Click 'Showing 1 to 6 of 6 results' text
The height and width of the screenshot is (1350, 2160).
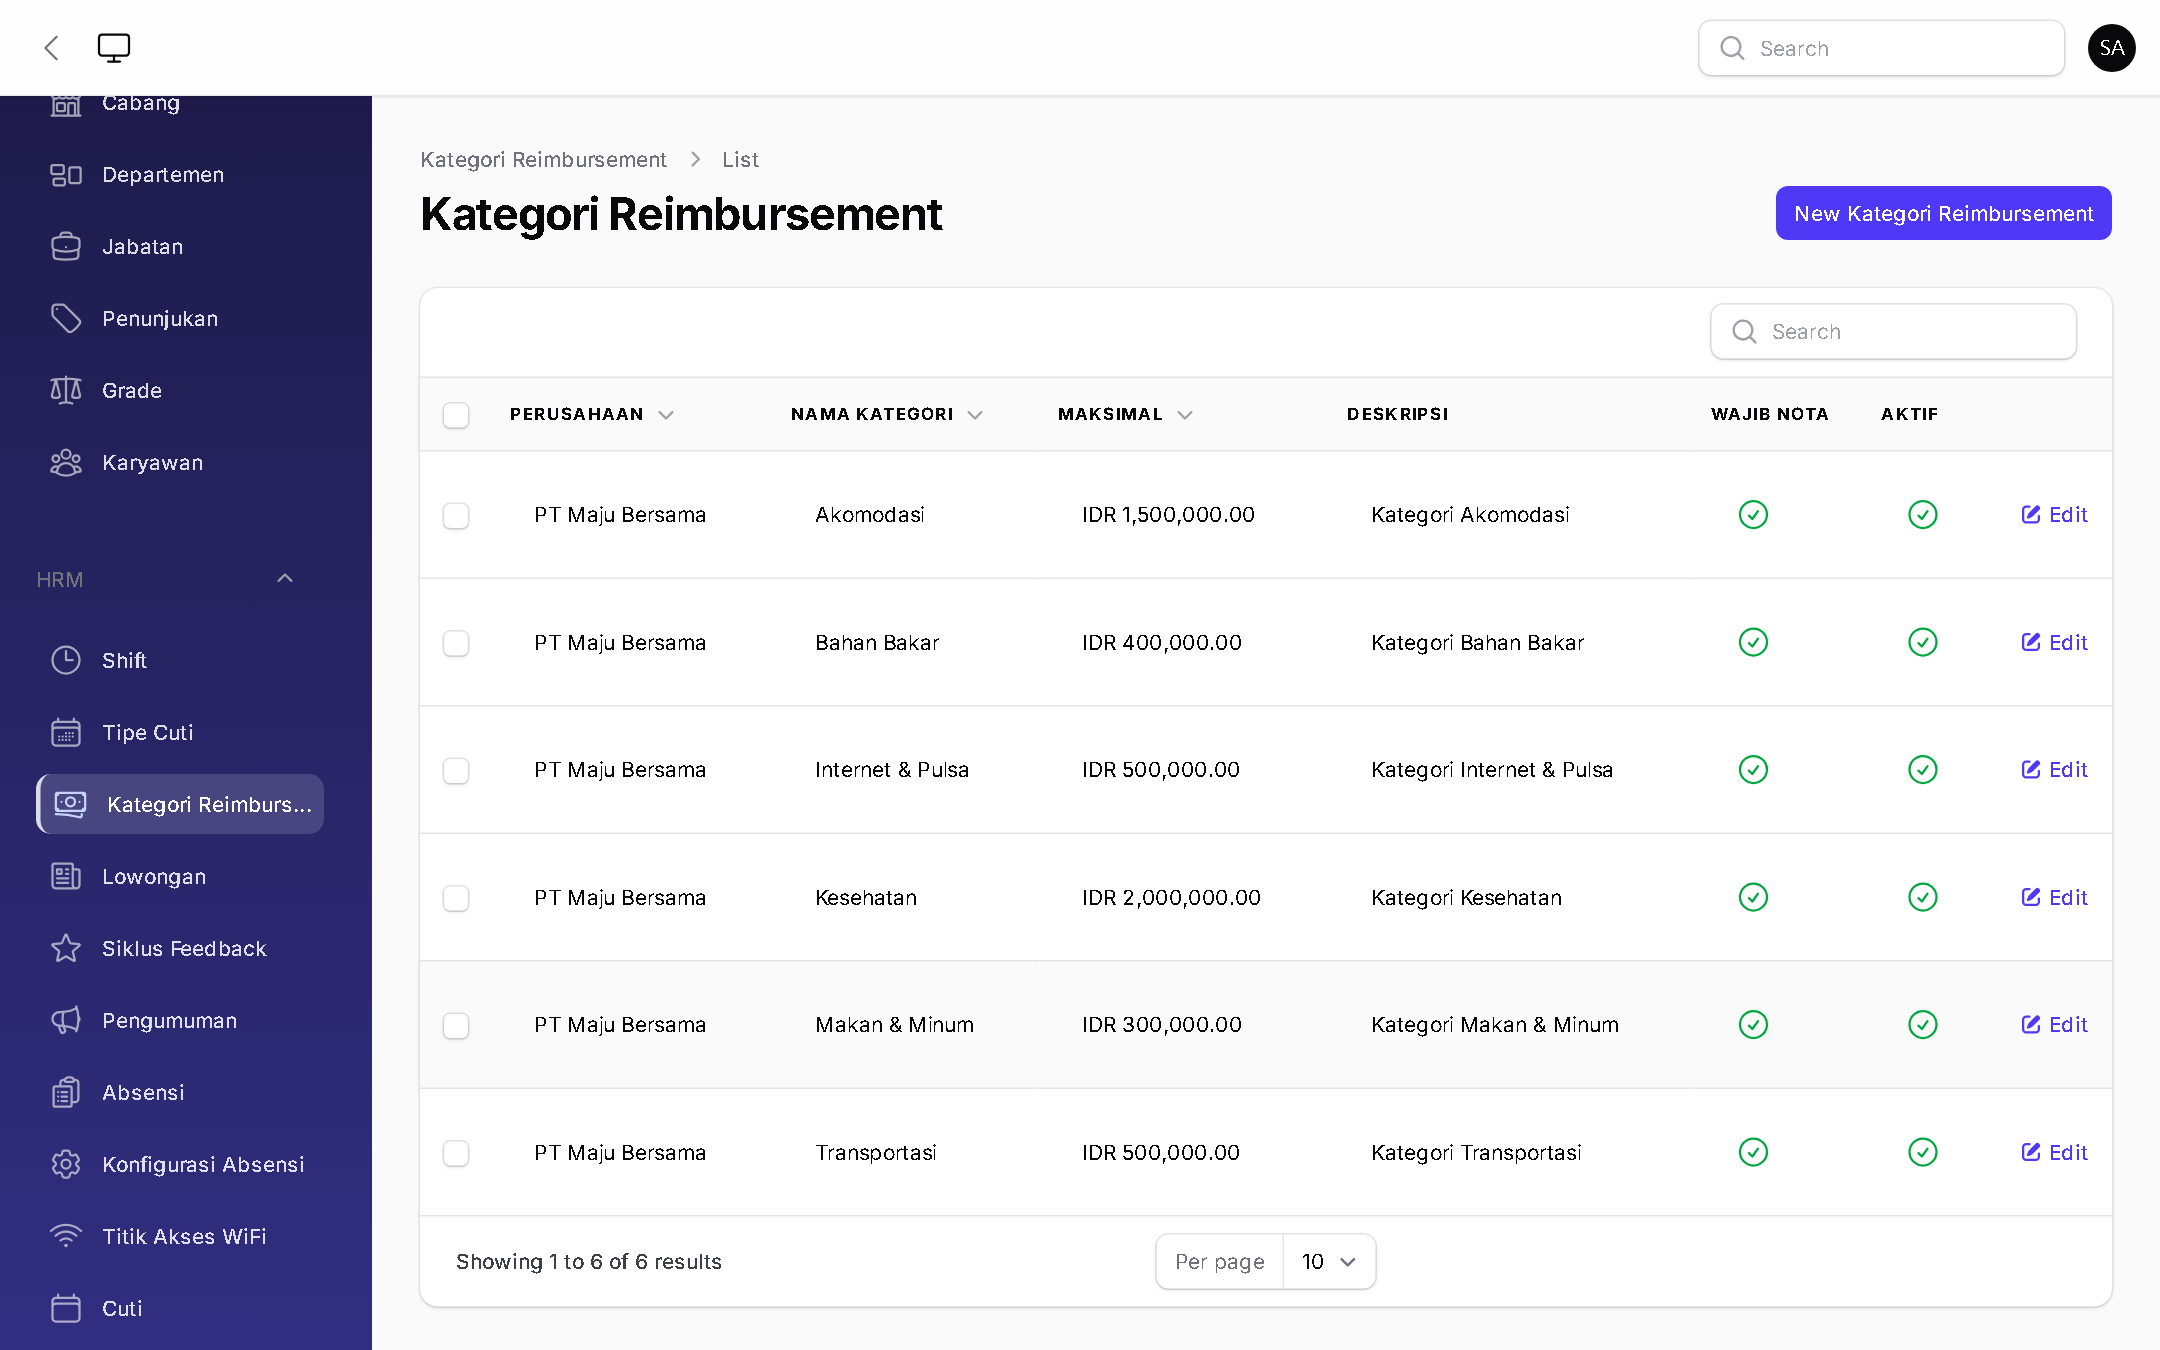point(589,1262)
